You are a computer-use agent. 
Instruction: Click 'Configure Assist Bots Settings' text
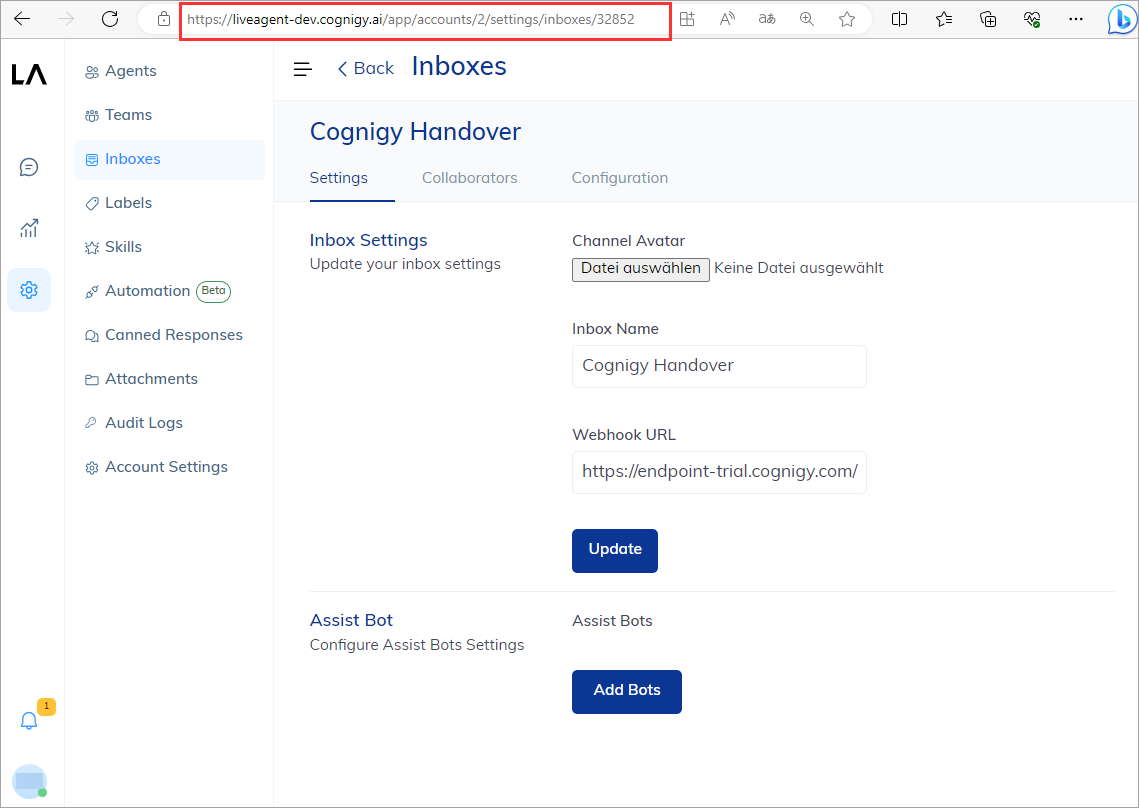pos(417,645)
